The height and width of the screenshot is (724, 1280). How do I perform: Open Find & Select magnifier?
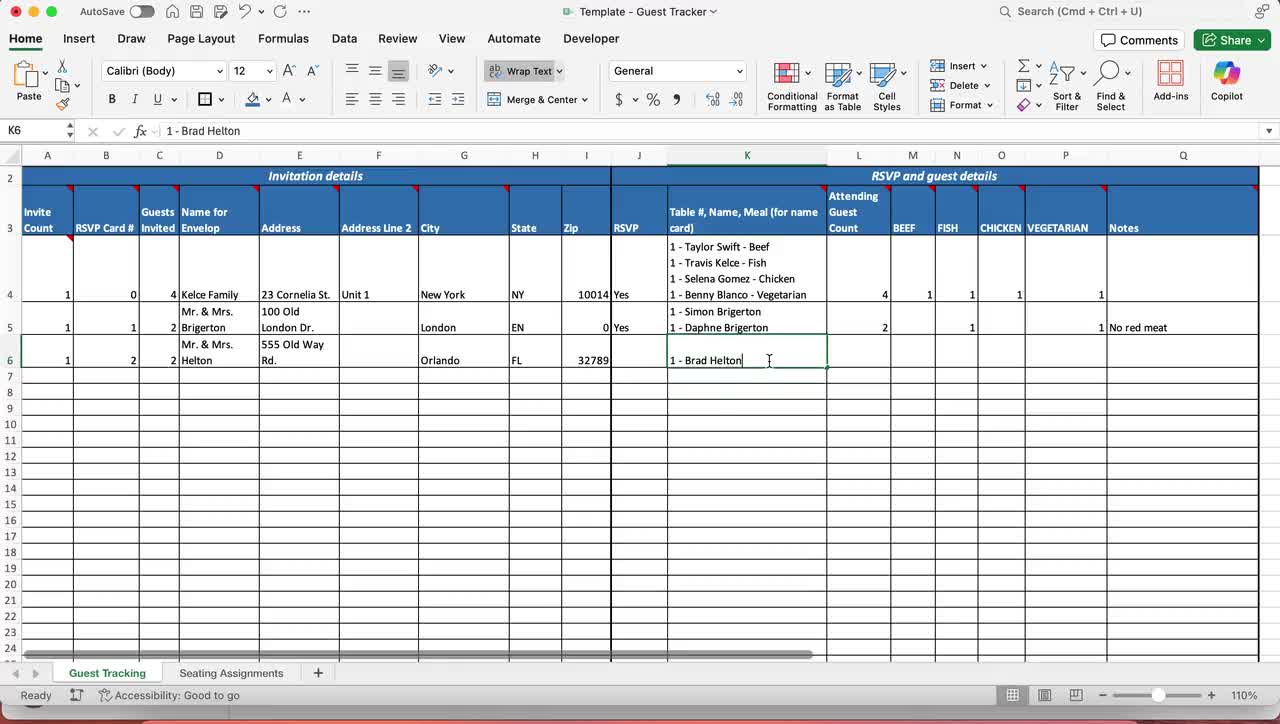point(1110,86)
